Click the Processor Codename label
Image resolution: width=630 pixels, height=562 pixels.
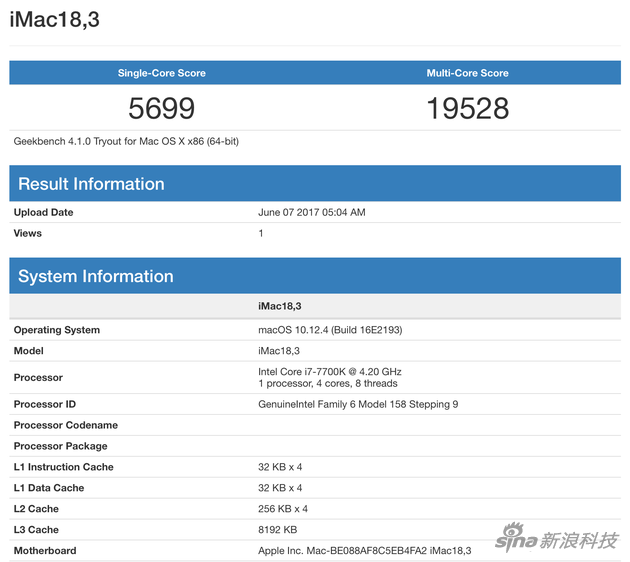tap(66, 425)
